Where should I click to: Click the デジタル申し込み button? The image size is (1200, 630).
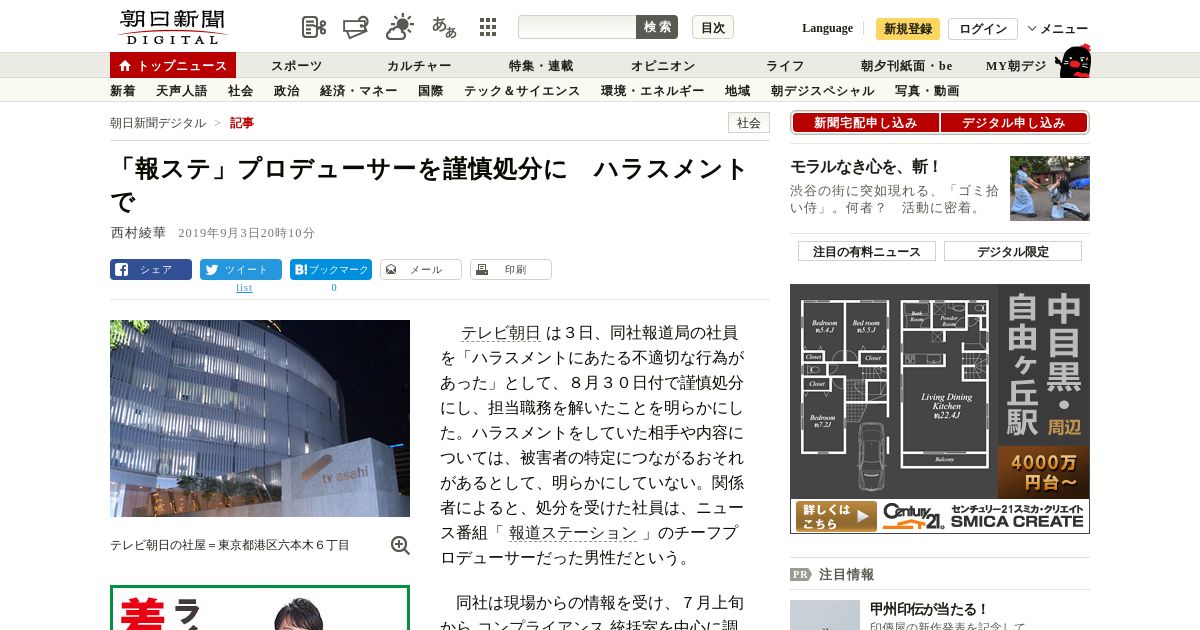pyautogui.click(x=1014, y=123)
